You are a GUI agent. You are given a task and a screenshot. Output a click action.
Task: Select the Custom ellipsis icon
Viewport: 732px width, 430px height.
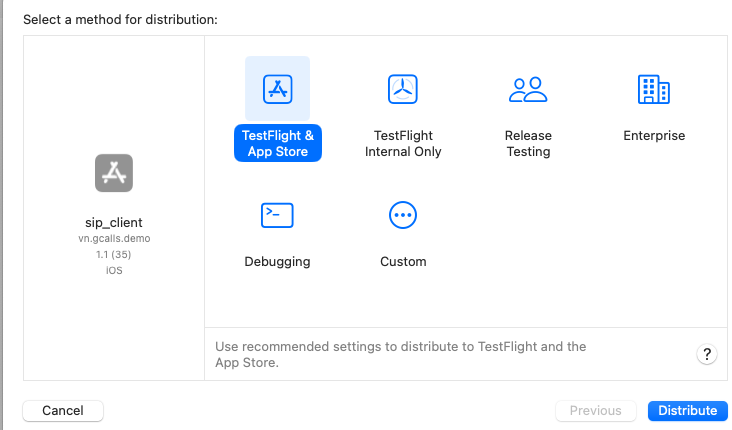pos(403,214)
